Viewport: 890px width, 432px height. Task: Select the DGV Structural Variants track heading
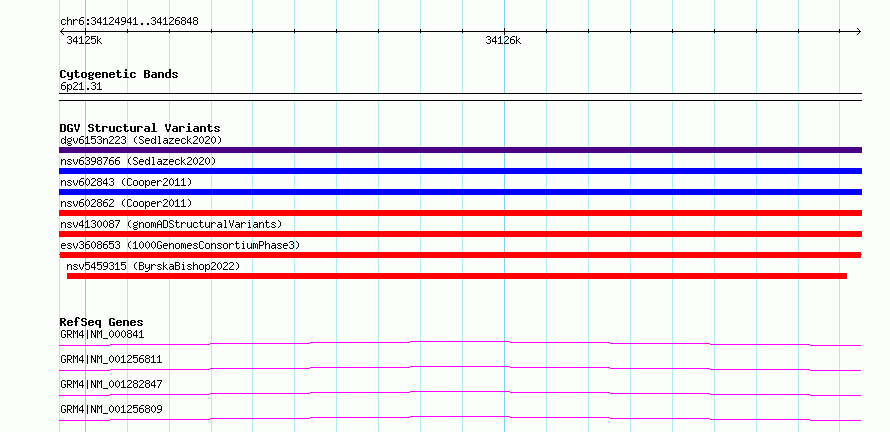click(x=140, y=128)
